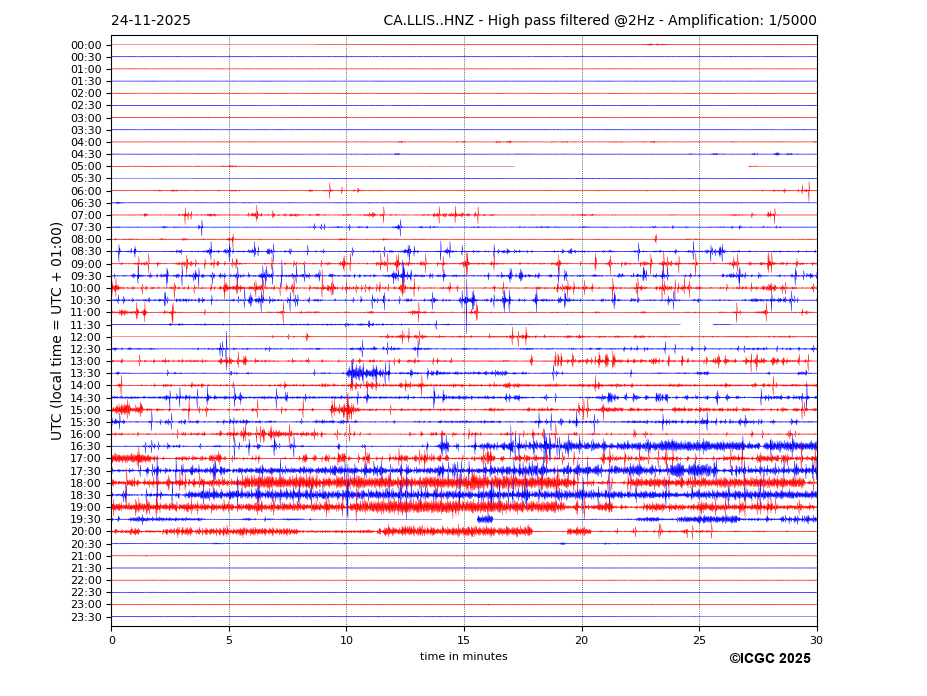This screenshot has height=696, width=927.
Task: Select the 10 tick on the minutes axis
Action: [x=346, y=640]
